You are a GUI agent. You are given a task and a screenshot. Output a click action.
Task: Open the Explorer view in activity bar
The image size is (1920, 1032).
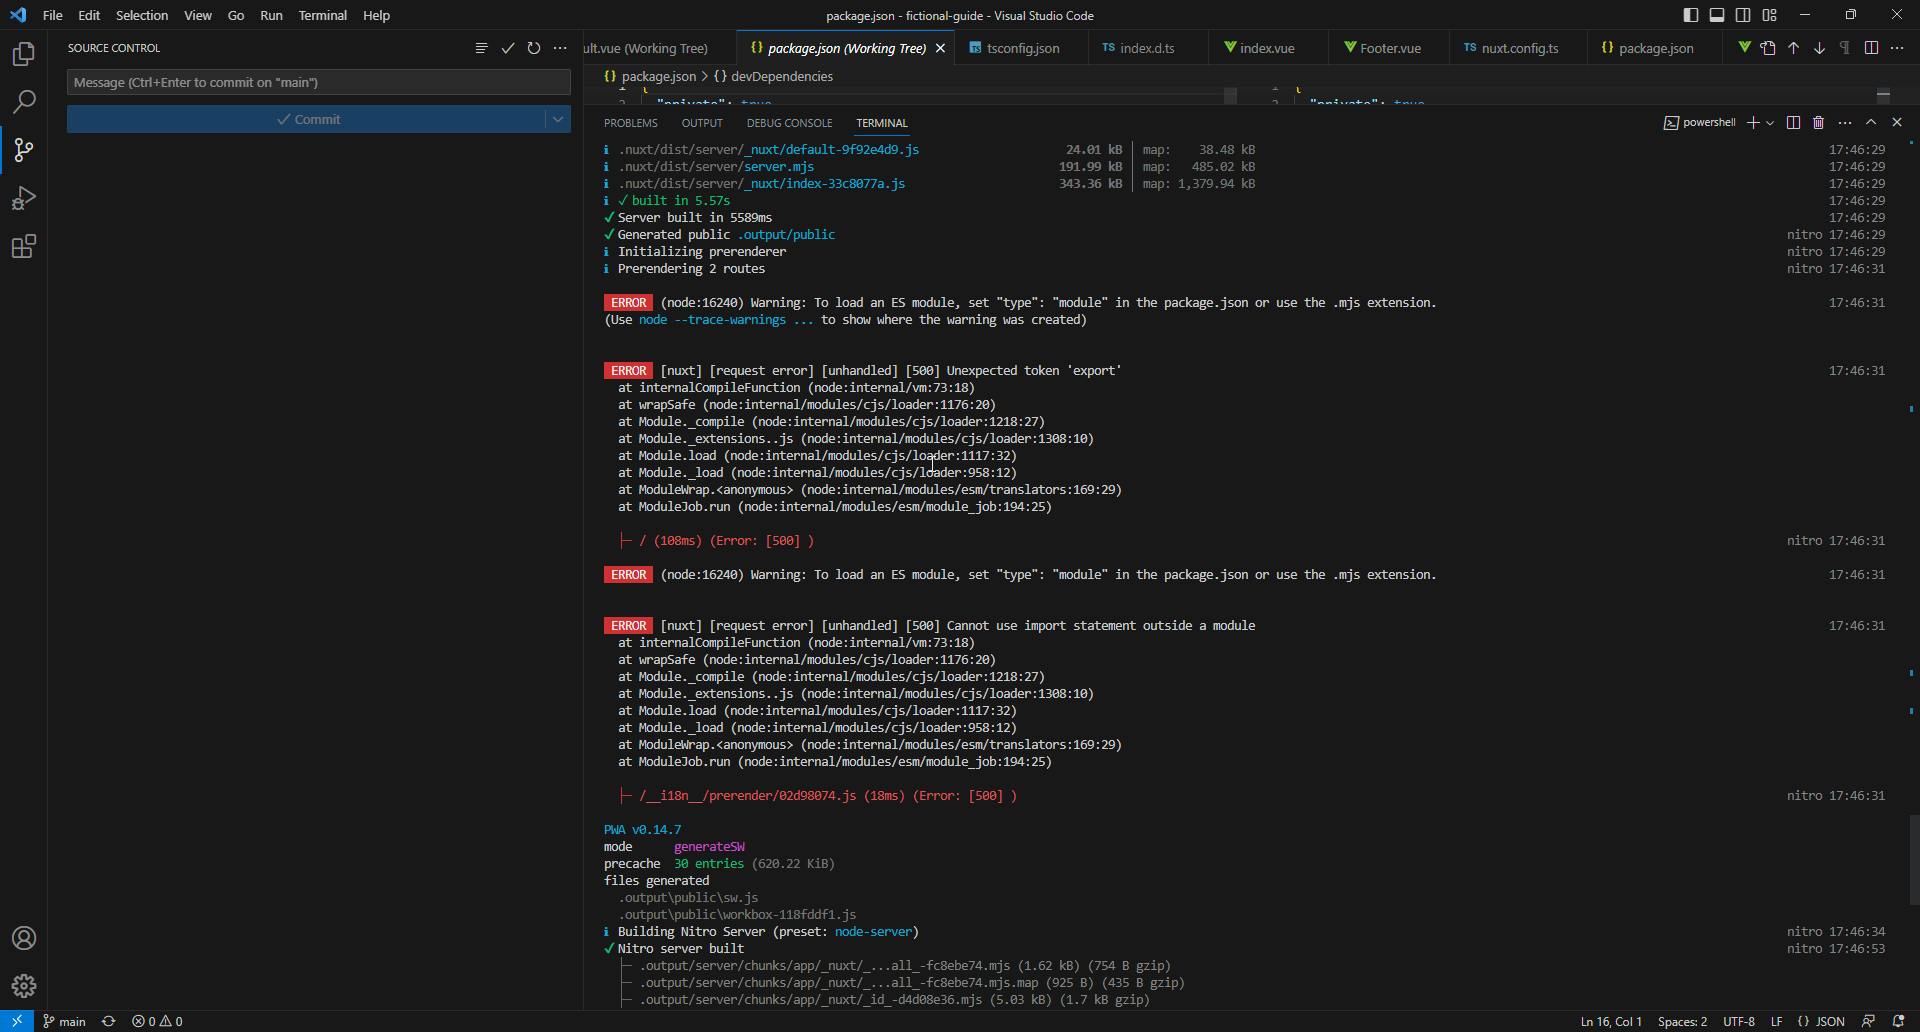(x=24, y=54)
